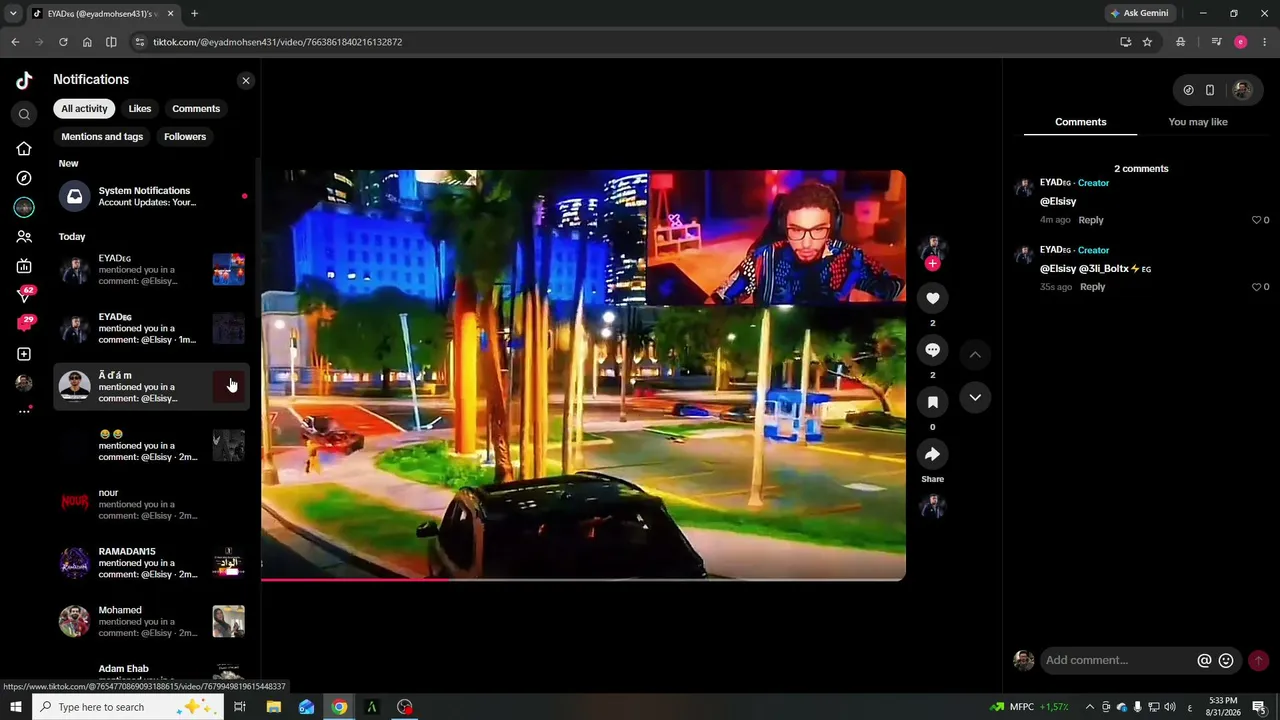1280x720 pixels.
Task: Open video comments via speech bubble icon
Action: coord(932,350)
